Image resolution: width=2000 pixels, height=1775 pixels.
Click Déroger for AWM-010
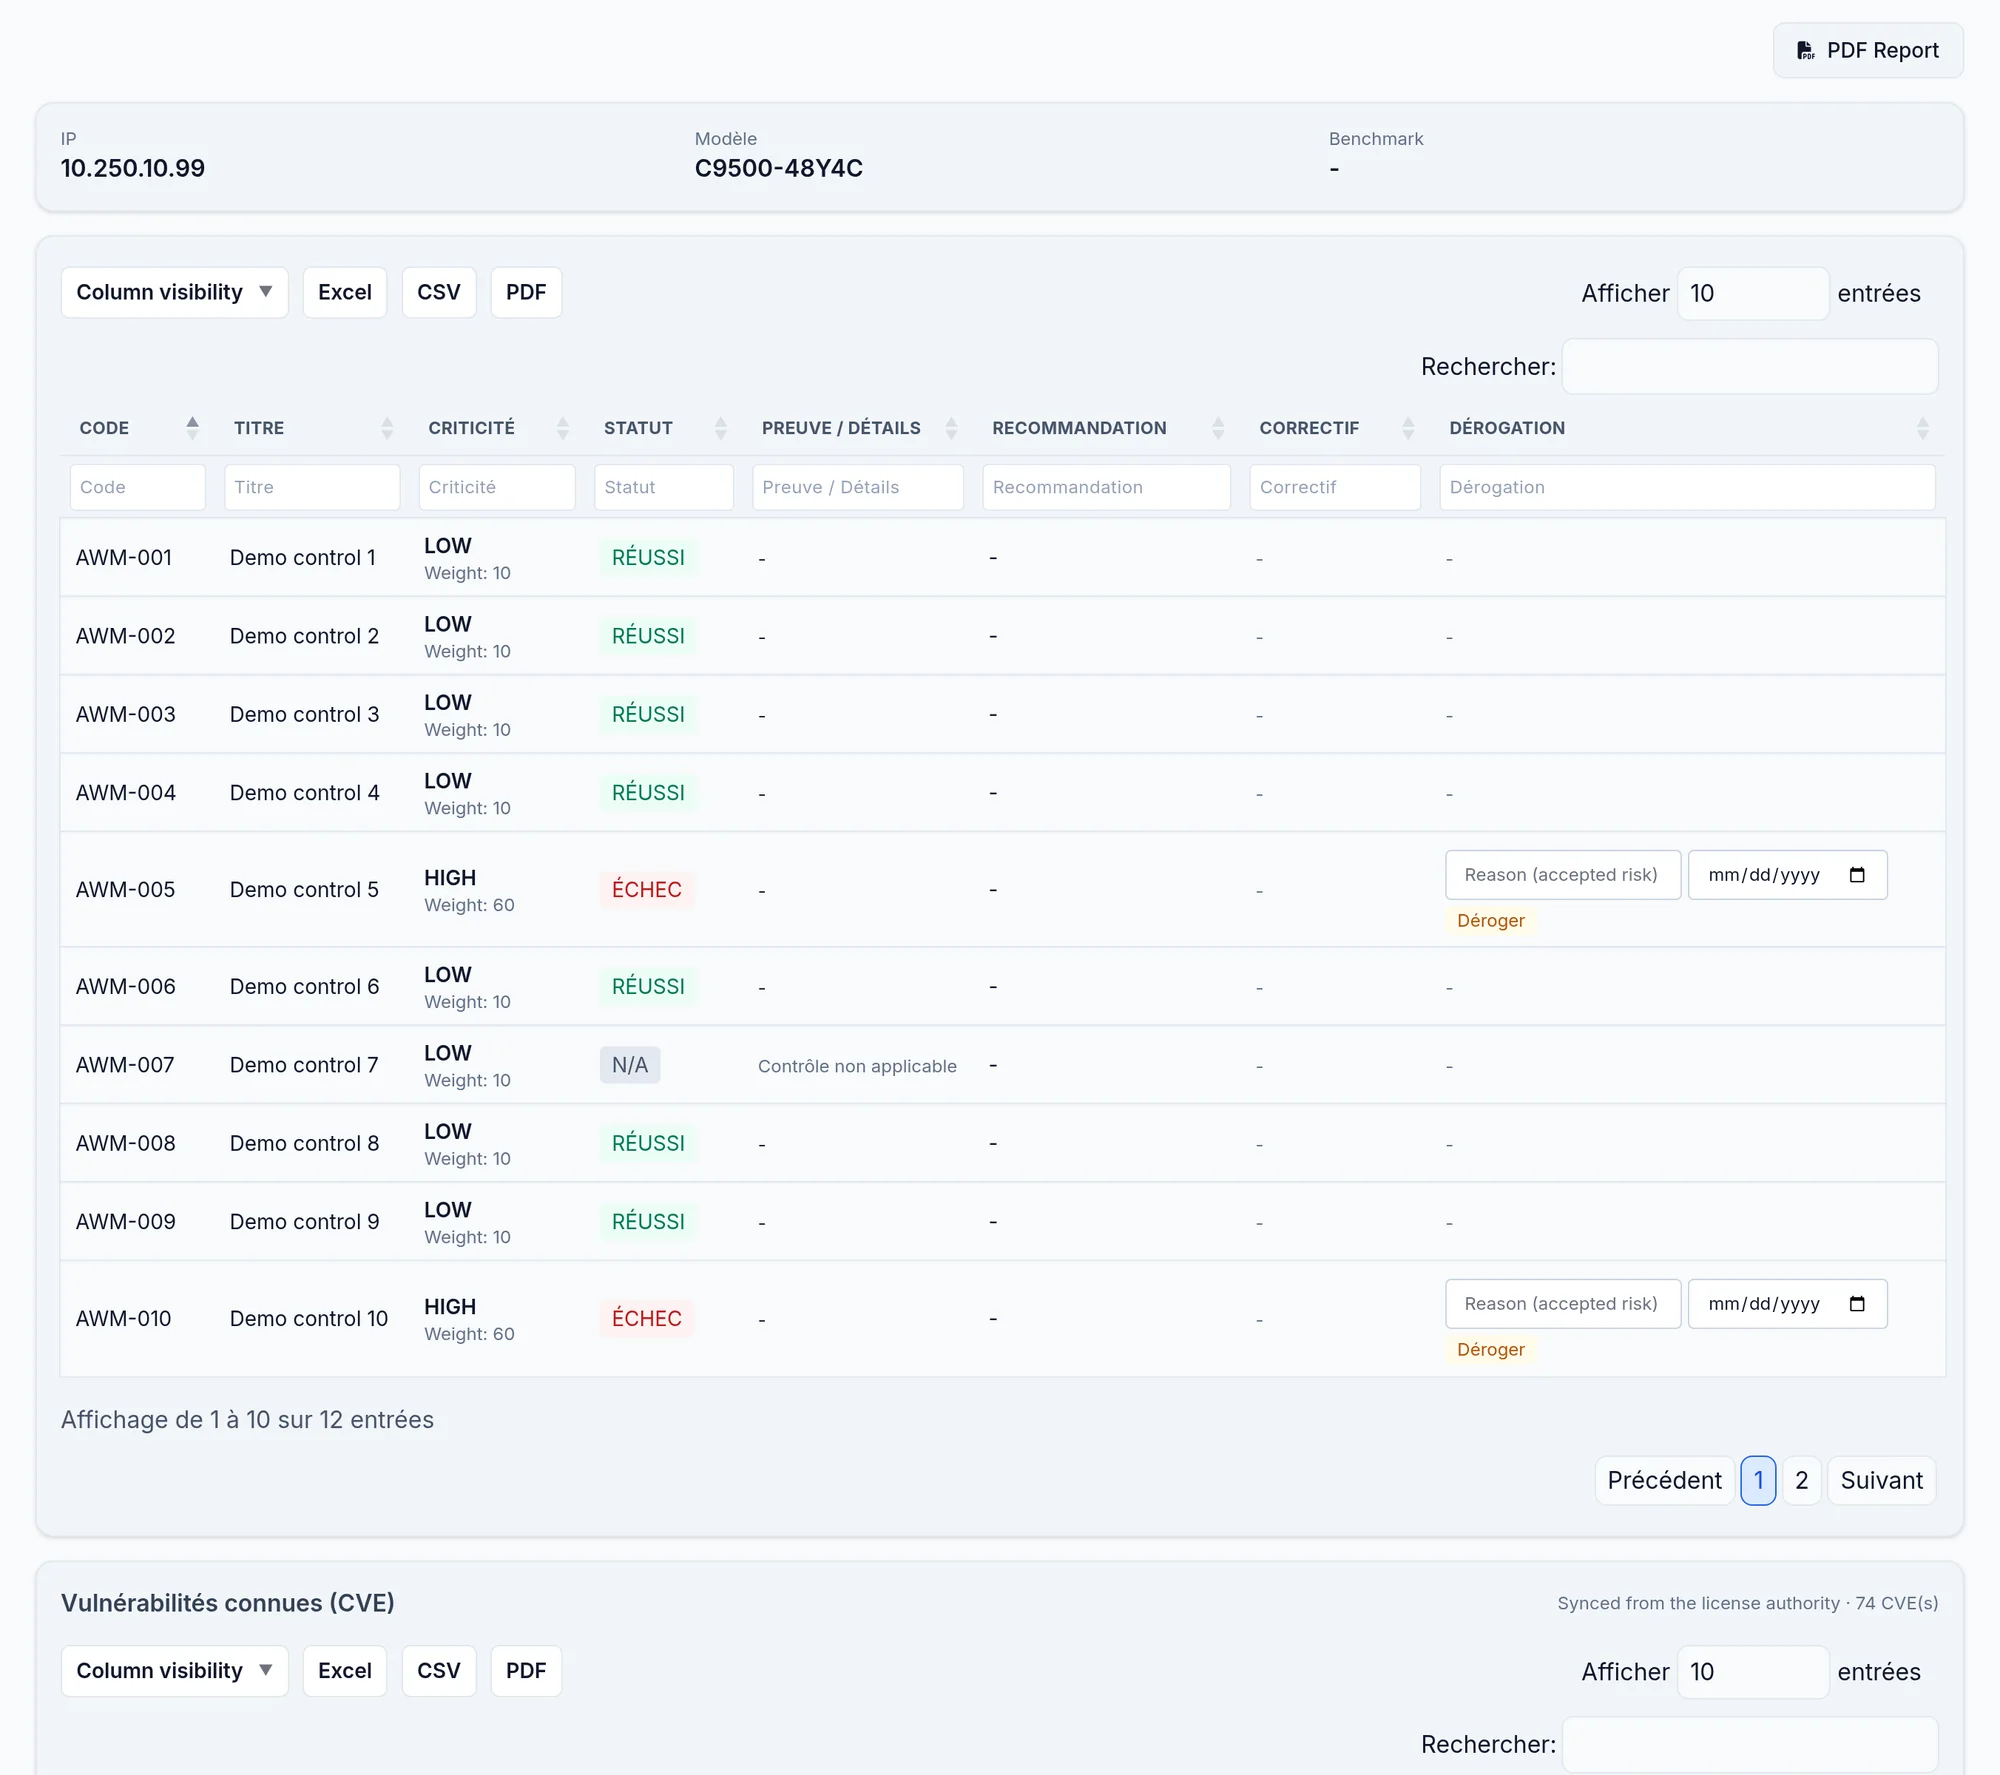[1490, 1349]
